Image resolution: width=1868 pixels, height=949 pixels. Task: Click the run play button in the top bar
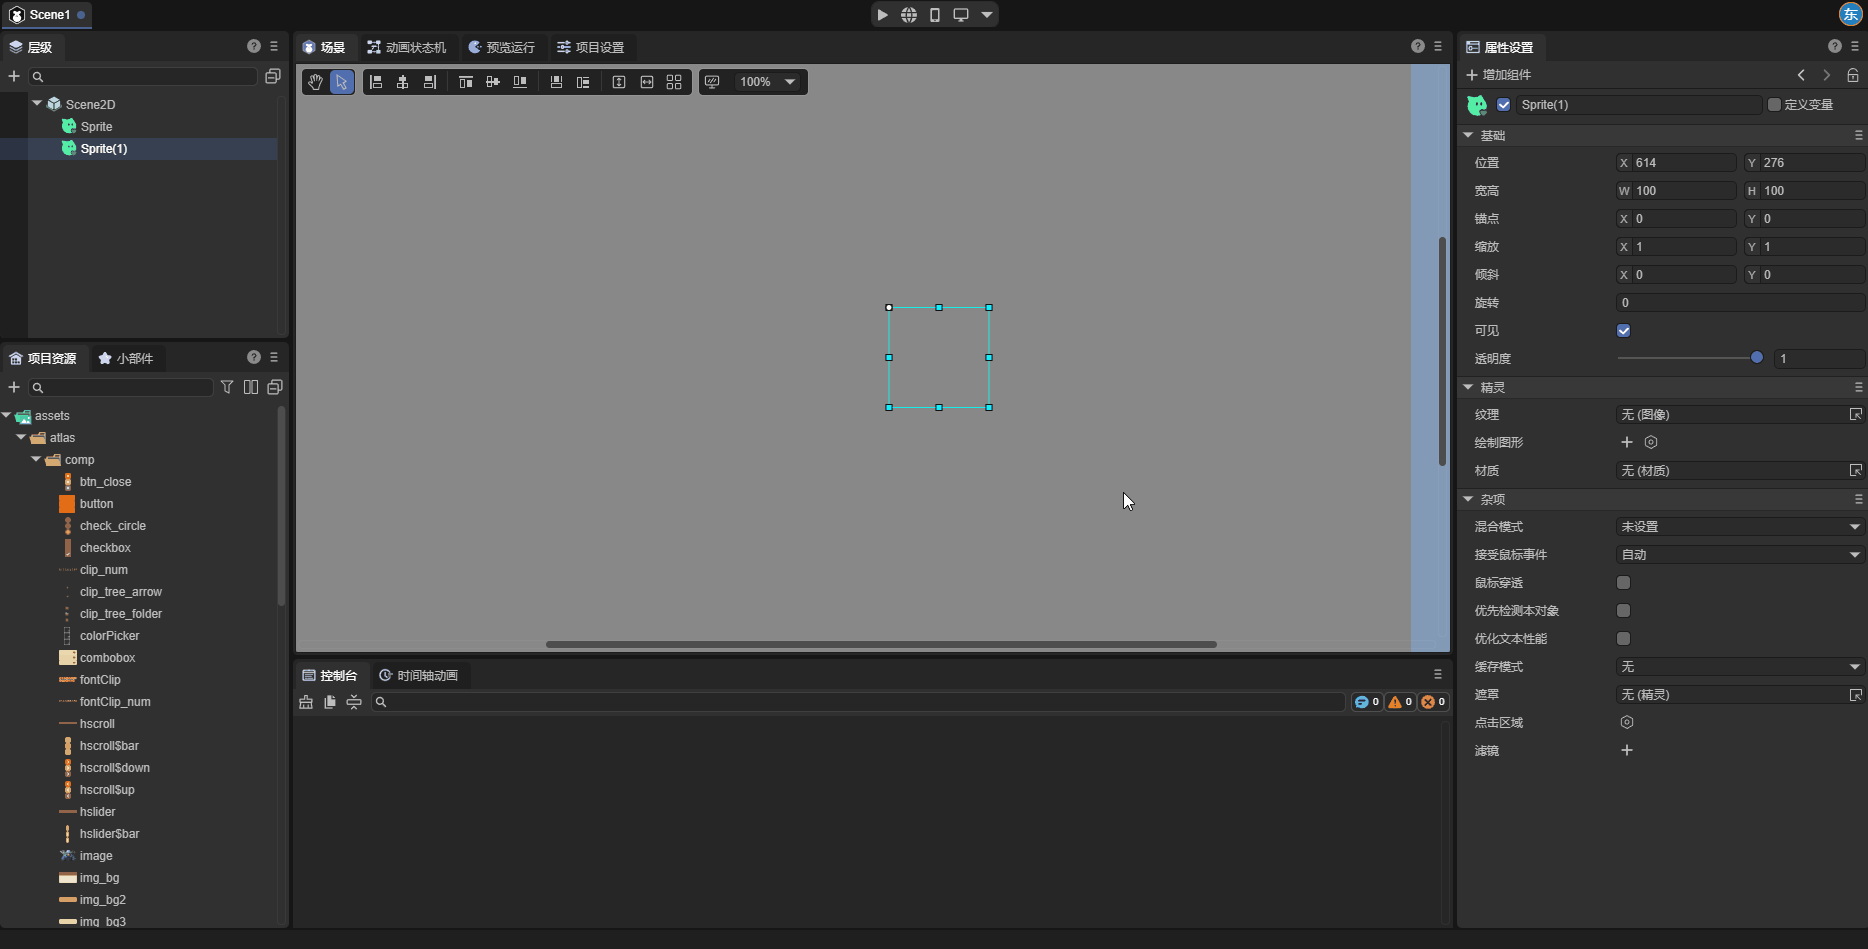tap(882, 15)
